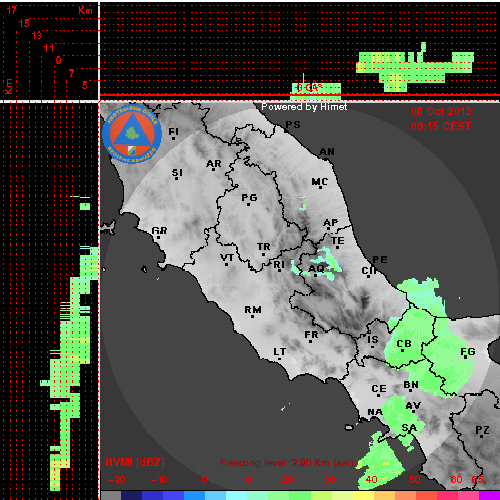Image resolution: width=500 pixels, height=500 pixels.
Task: Click the 9 km altitude label
Action: (x=59, y=60)
